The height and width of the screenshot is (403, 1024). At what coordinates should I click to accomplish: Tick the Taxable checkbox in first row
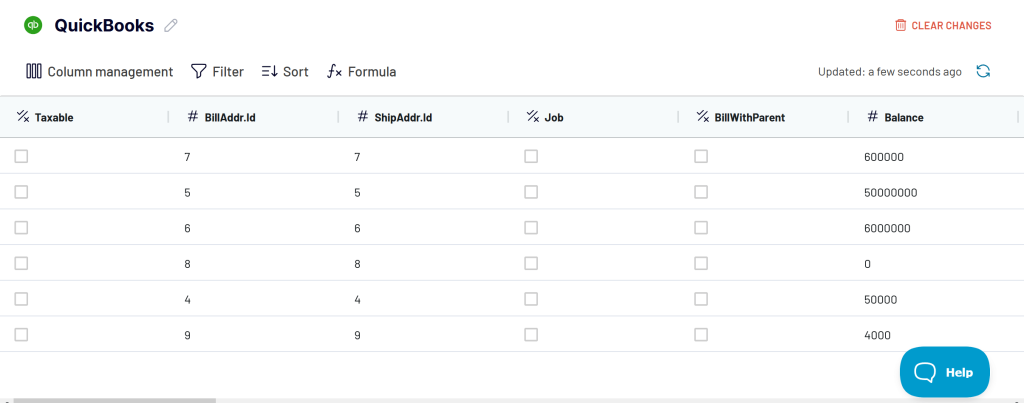[x=22, y=156]
